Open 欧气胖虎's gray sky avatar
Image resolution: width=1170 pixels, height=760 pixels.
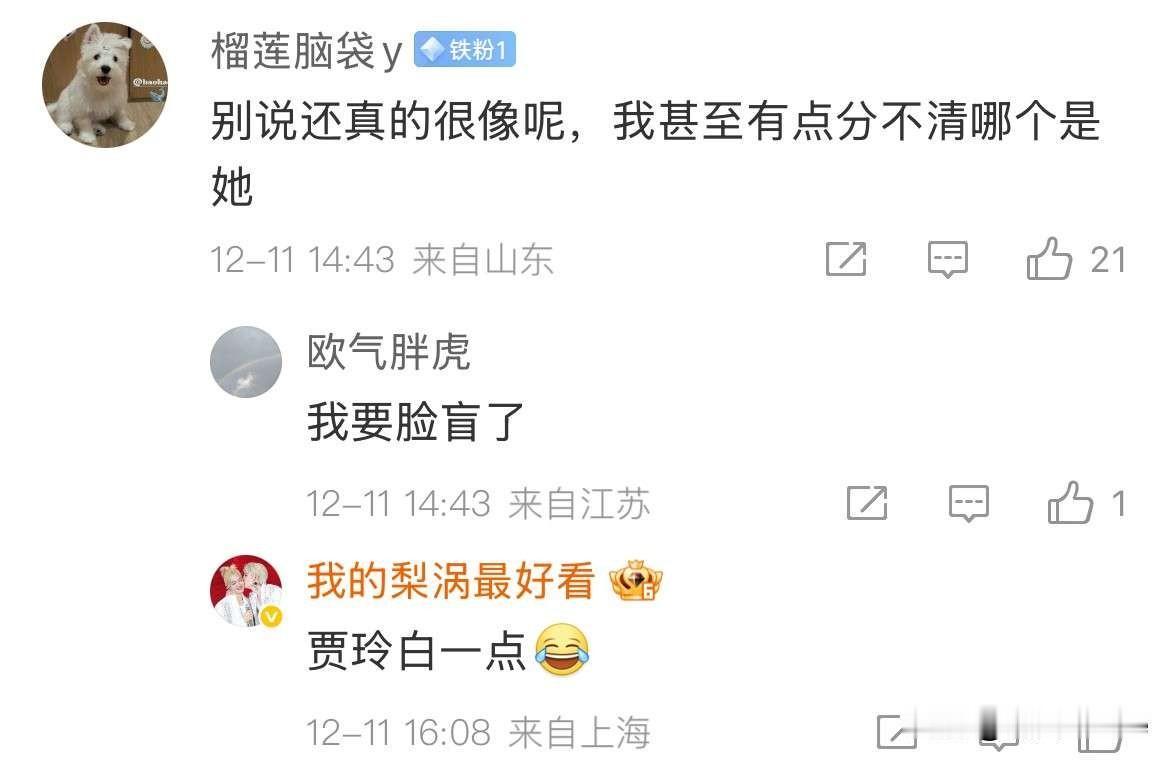point(245,362)
